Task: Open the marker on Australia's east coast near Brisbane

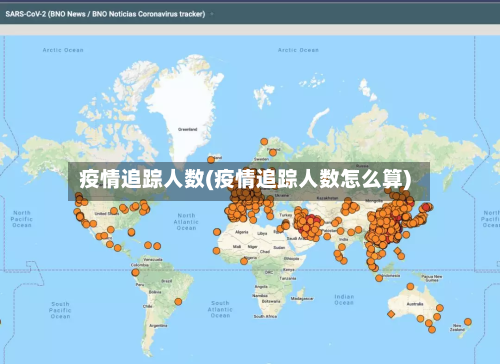Action: [440, 308]
